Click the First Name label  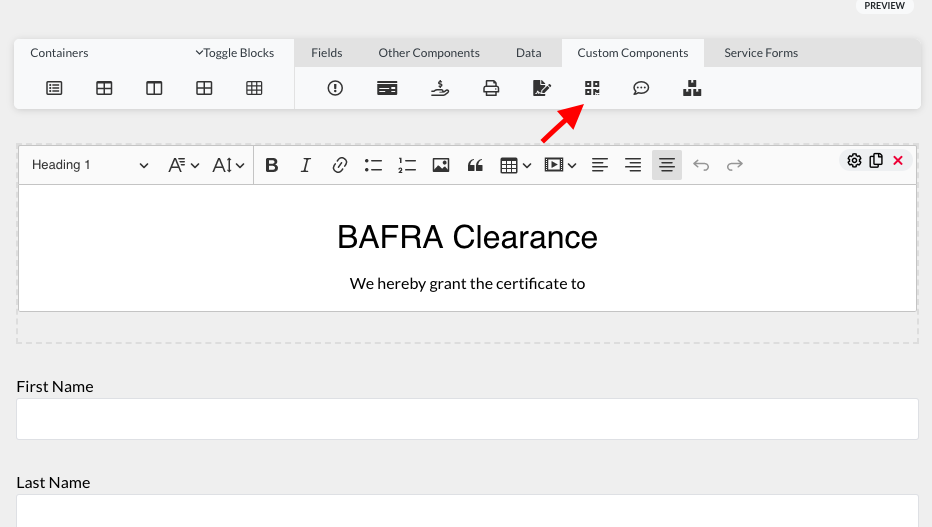pyautogui.click(x=55, y=387)
